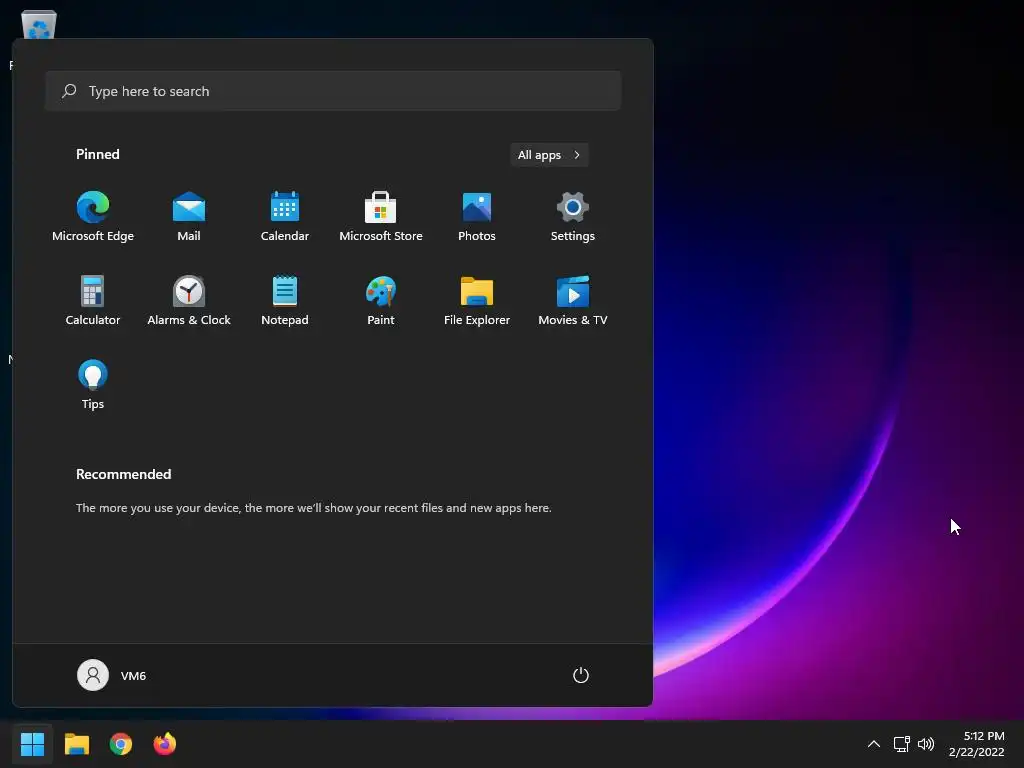Launch Movies & TV
Screen dimensions: 1024x768
(573, 301)
